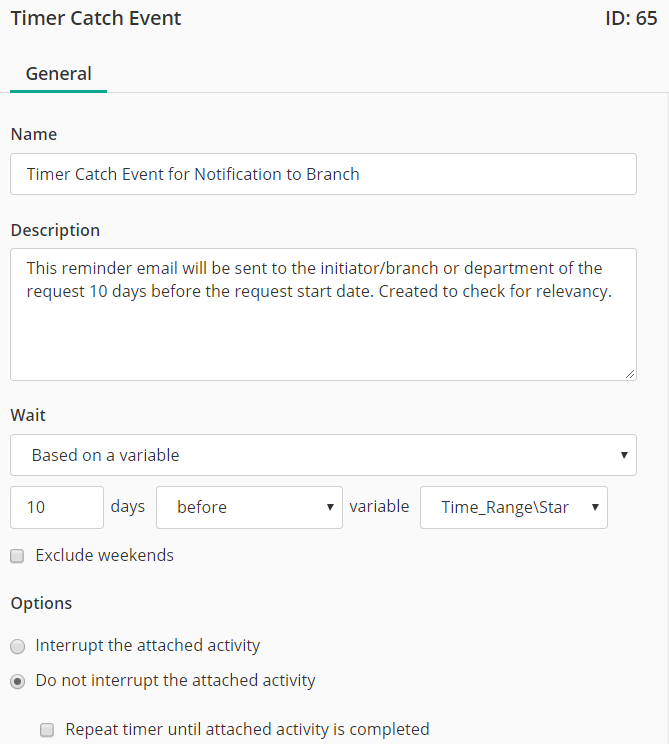
Task: Select Interrupt the attached activity
Action: pyautogui.click(x=18, y=646)
